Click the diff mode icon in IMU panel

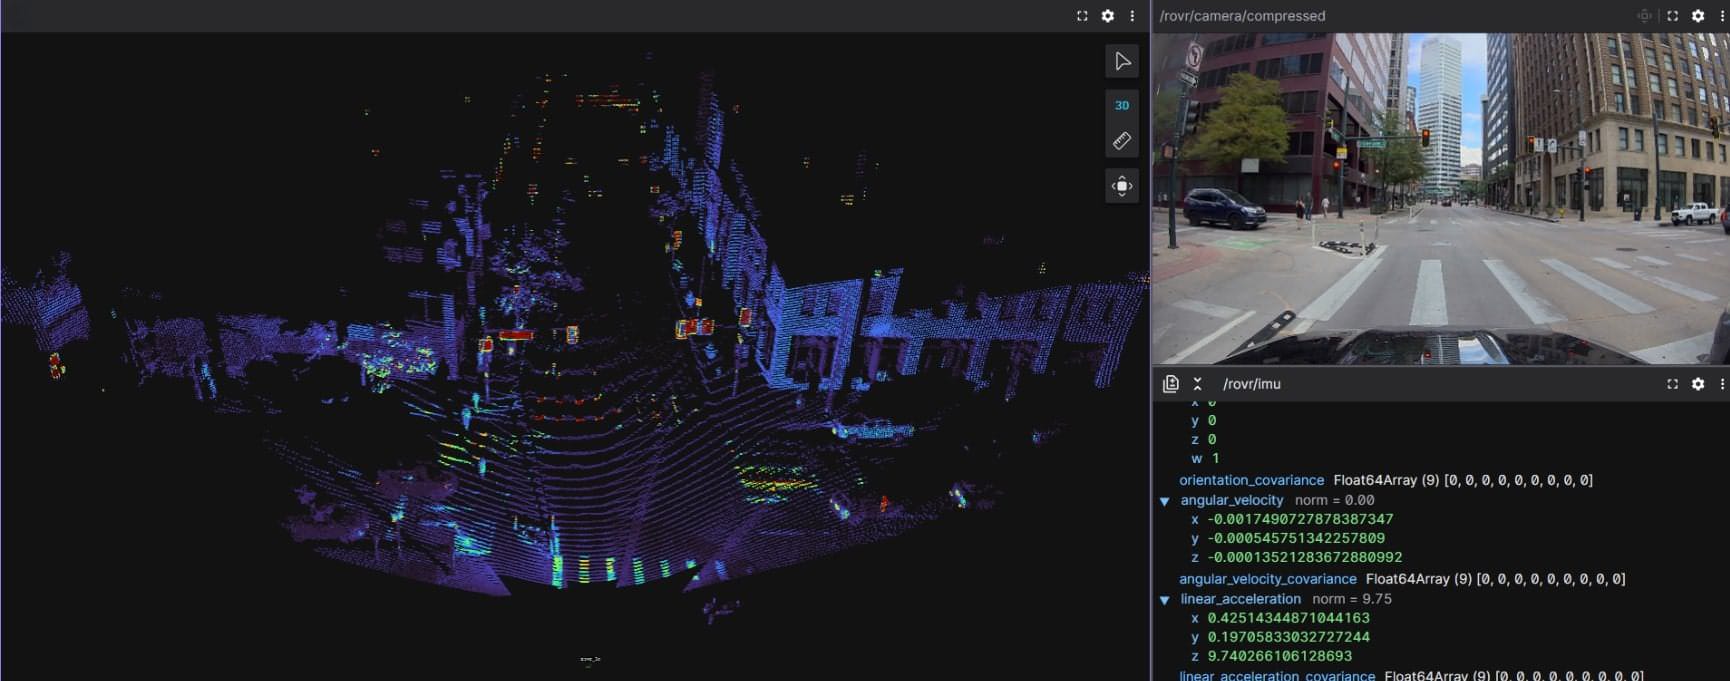point(1171,384)
